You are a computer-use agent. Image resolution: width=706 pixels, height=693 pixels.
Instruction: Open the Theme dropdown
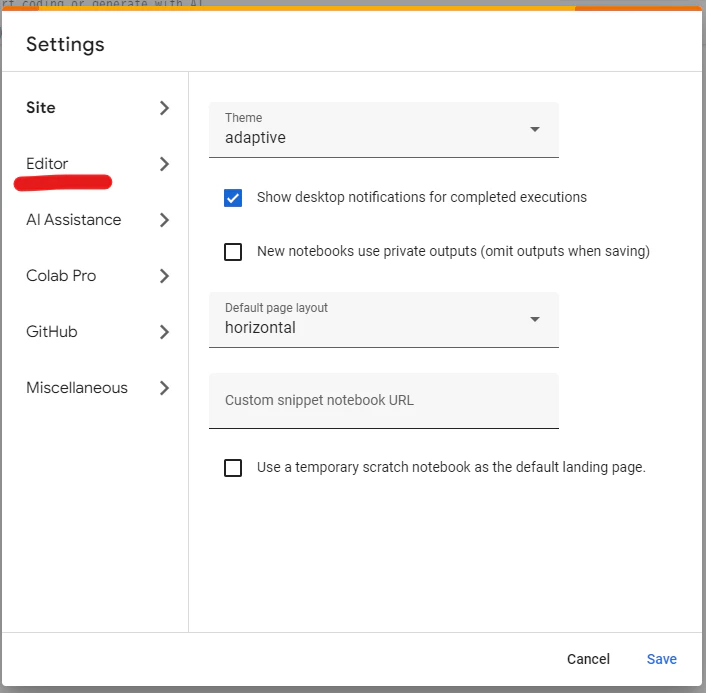coord(384,130)
